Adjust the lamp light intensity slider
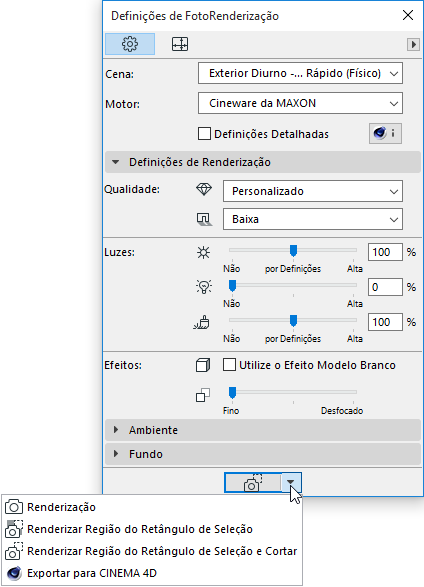 (293, 286)
